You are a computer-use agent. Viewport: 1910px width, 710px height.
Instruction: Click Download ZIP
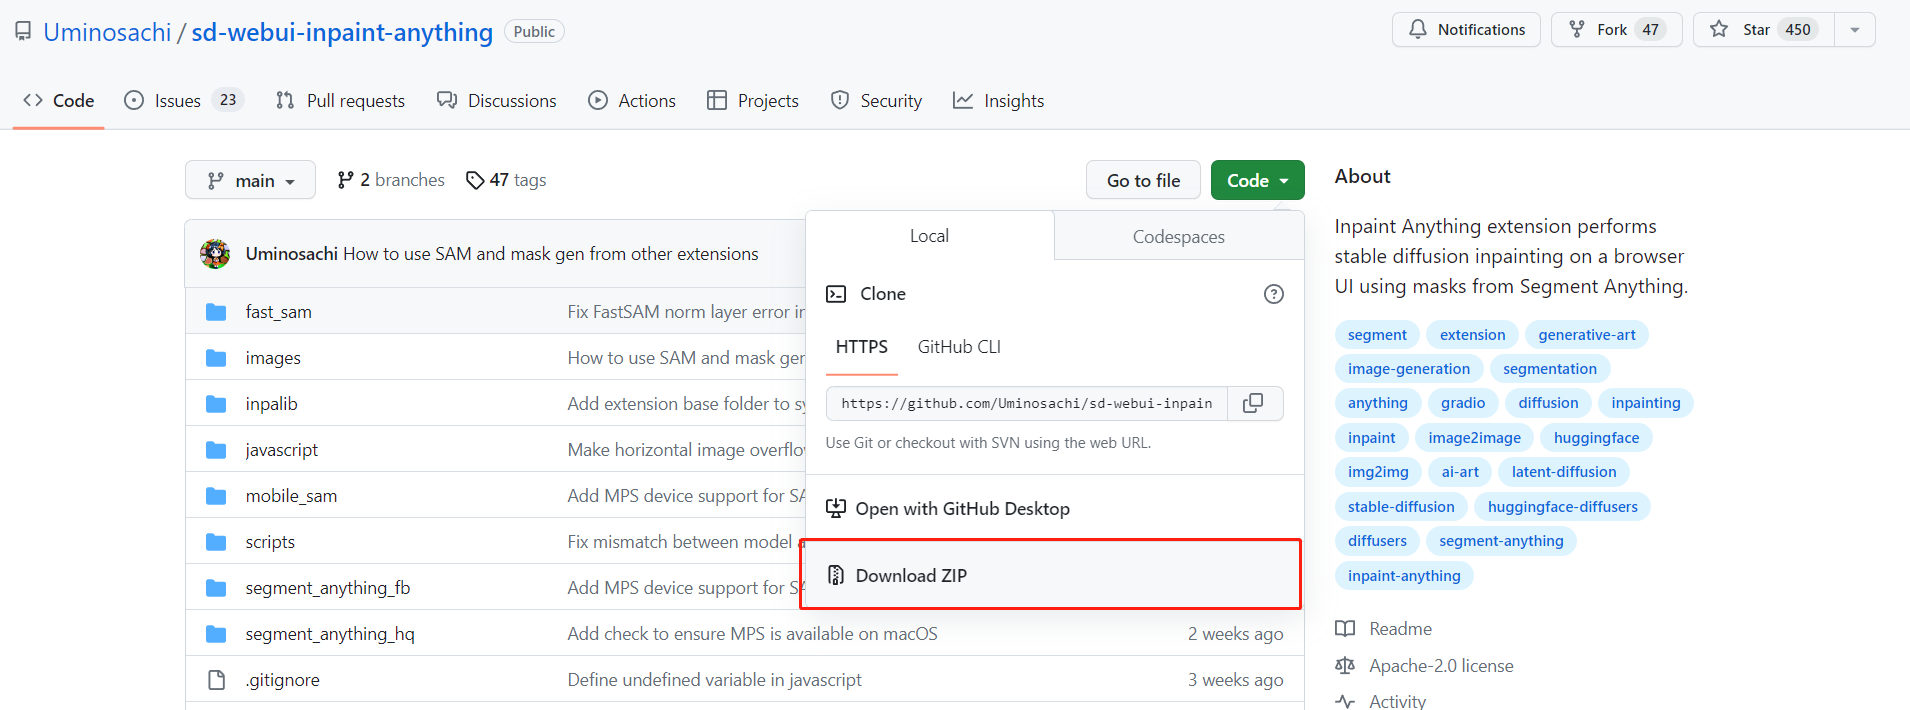point(1051,575)
